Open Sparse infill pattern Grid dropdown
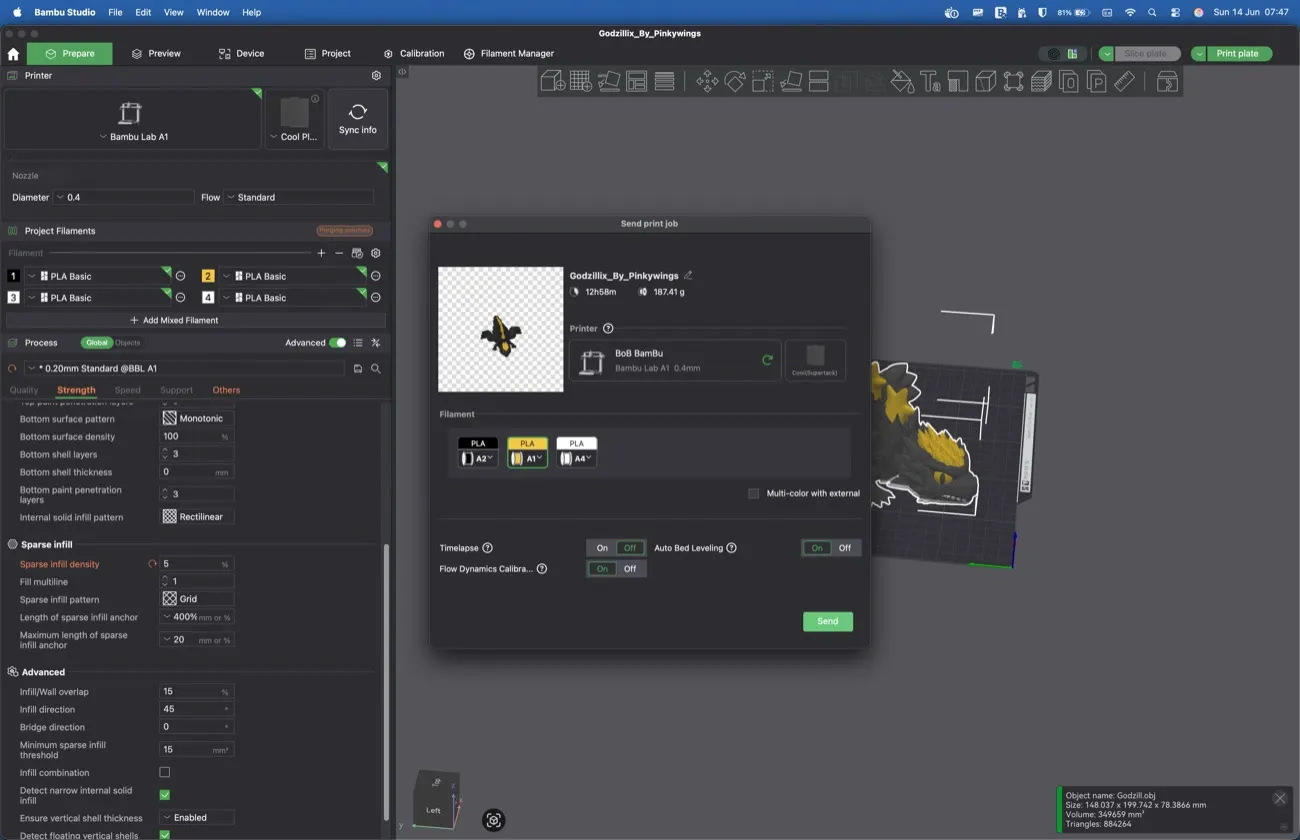 coord(197,599)
